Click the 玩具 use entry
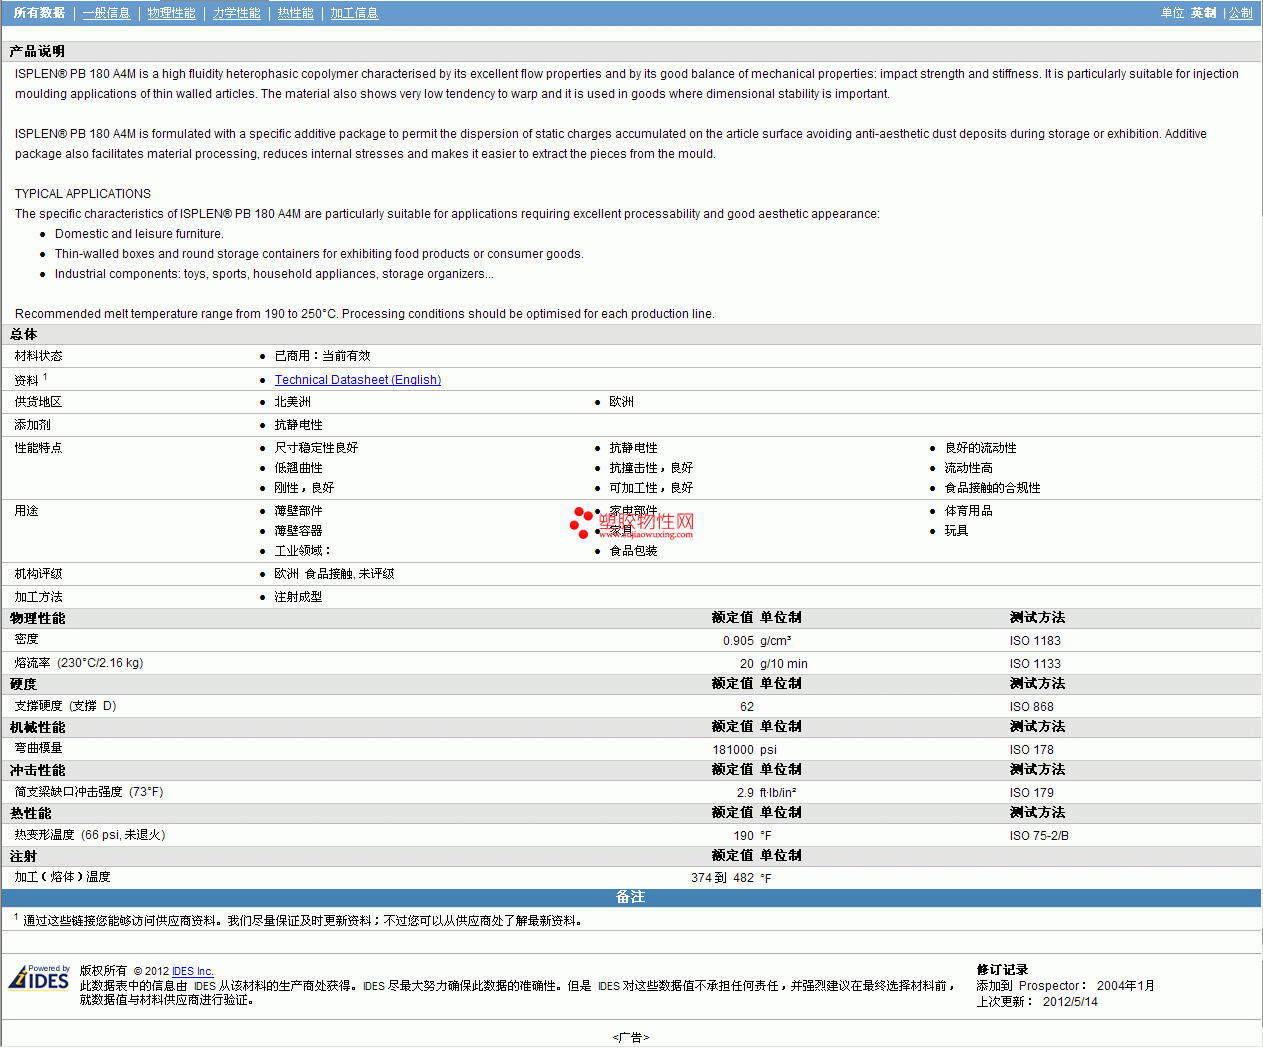This screenshot has width=1263, height=1048. point(956,531)
